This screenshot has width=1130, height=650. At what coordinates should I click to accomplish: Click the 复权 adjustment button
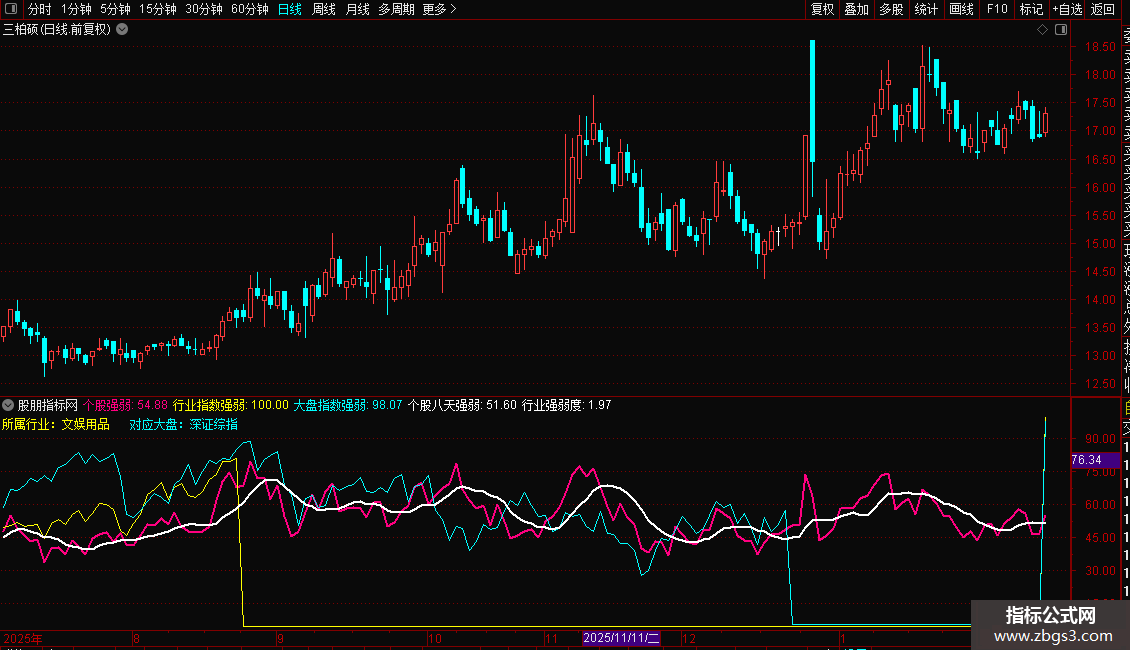(x=822, y=9)
